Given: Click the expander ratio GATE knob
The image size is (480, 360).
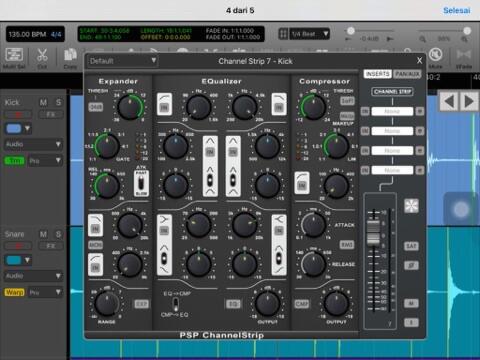Looking at the screenshot, I should tap(107, 146).
